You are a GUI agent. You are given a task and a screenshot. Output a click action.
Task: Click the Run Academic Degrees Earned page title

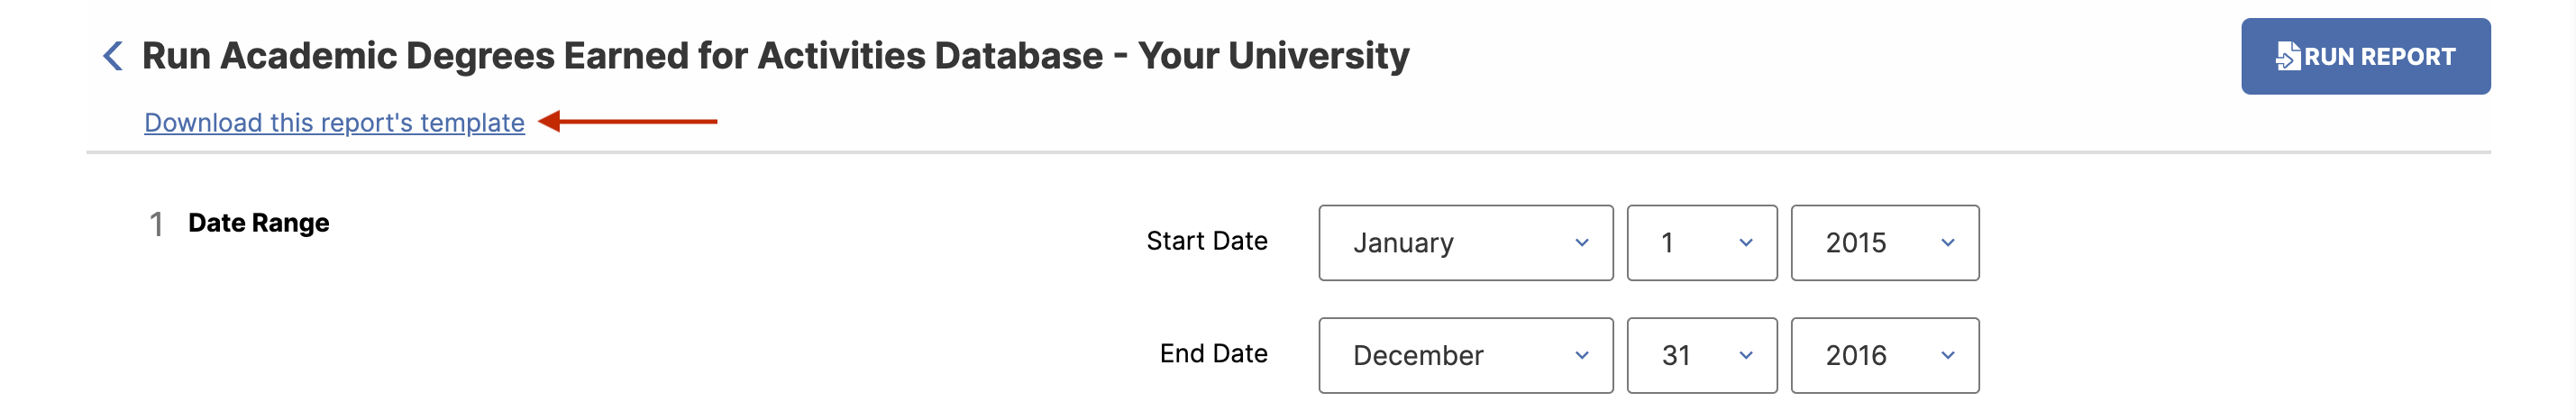(x=775, y=56)
